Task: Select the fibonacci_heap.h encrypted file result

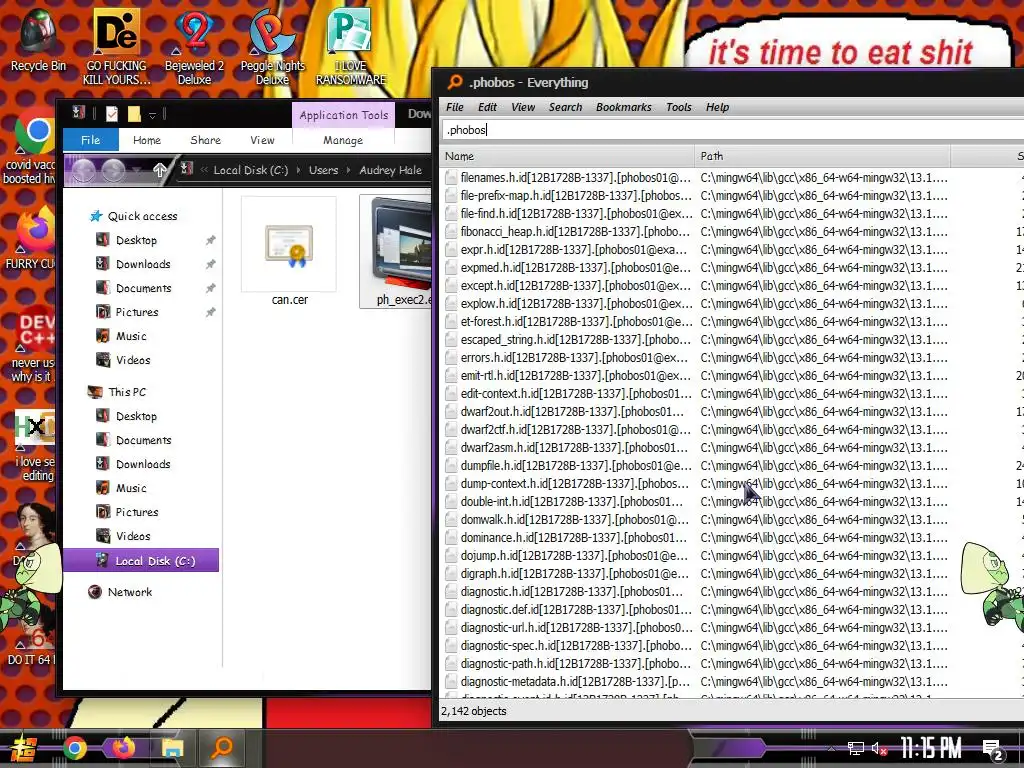Action: (x=568, y=231)
